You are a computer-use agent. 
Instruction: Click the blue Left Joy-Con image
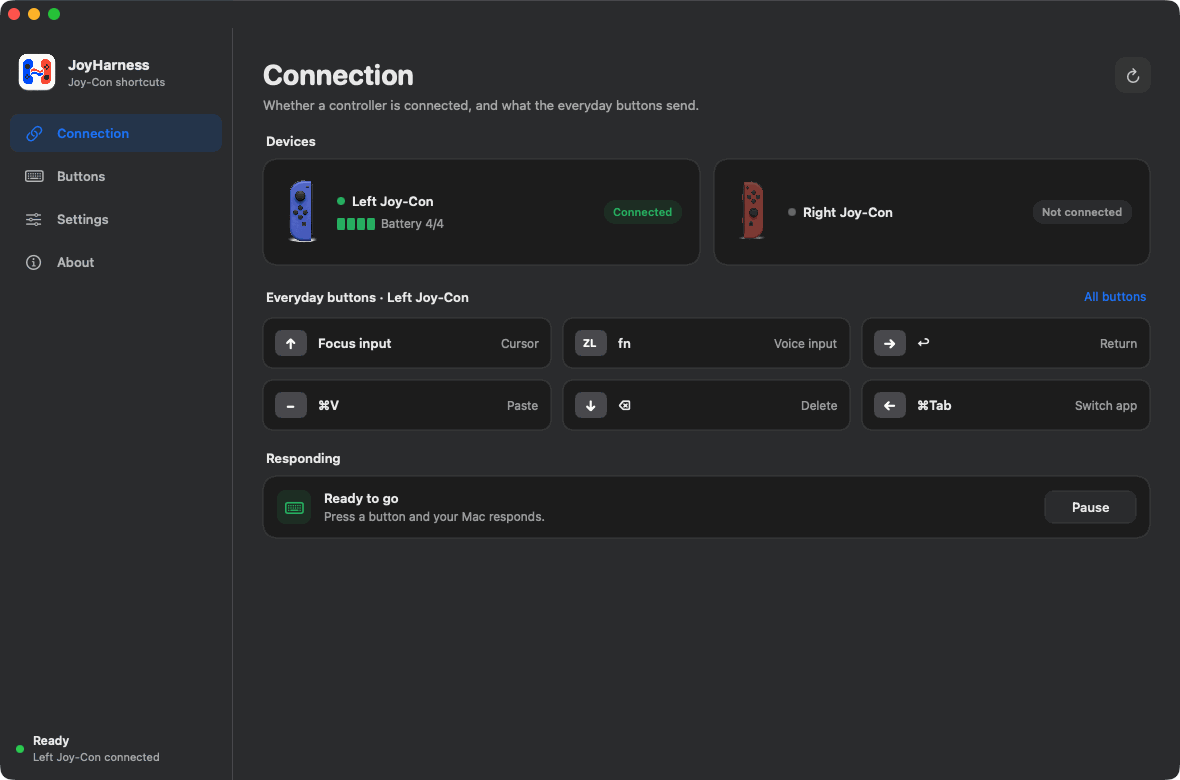coord(301,211)
